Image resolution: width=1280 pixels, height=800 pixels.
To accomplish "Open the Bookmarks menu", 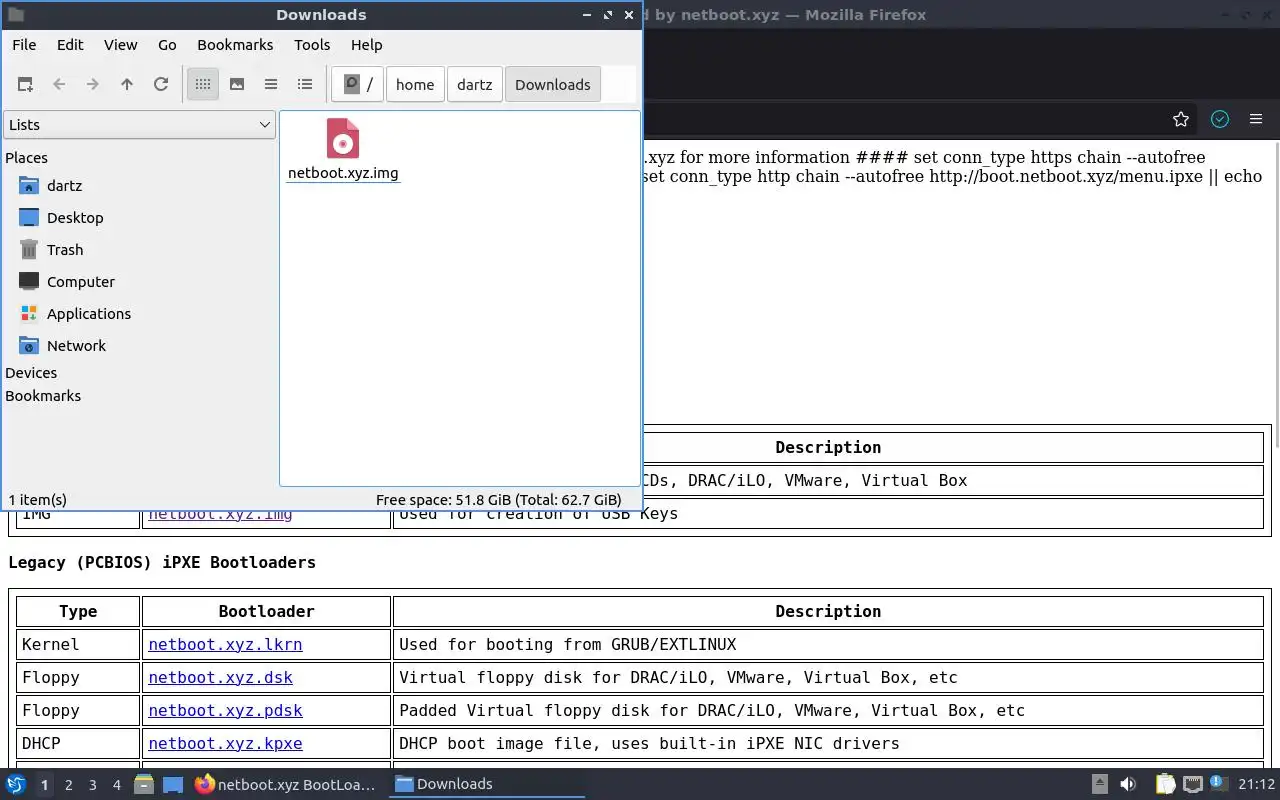I will [235, 45].
